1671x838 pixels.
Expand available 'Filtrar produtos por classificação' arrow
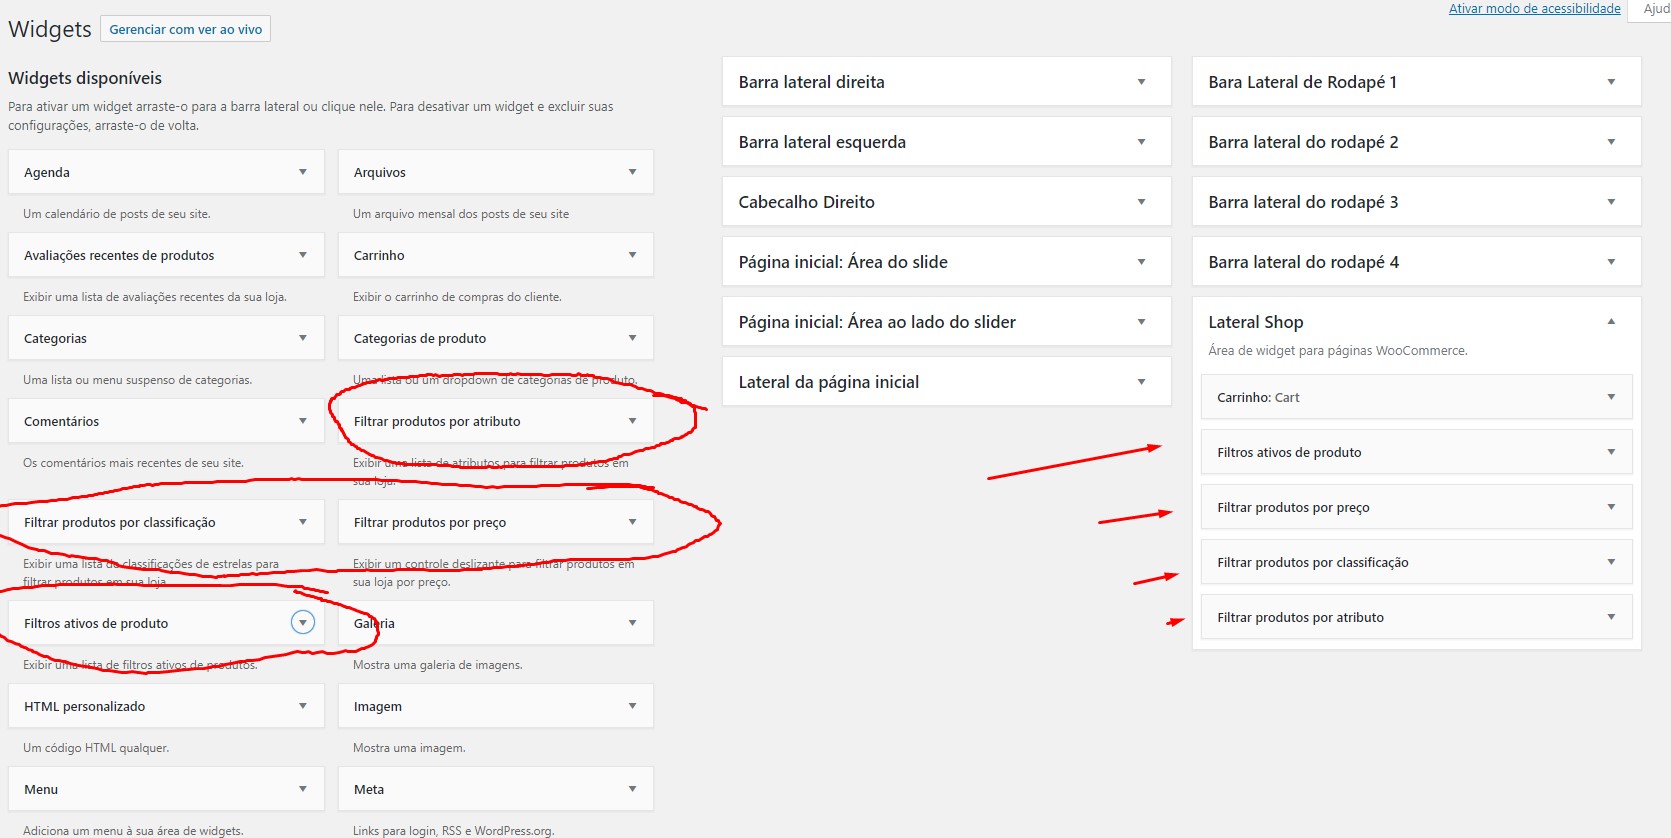[303, 522]
